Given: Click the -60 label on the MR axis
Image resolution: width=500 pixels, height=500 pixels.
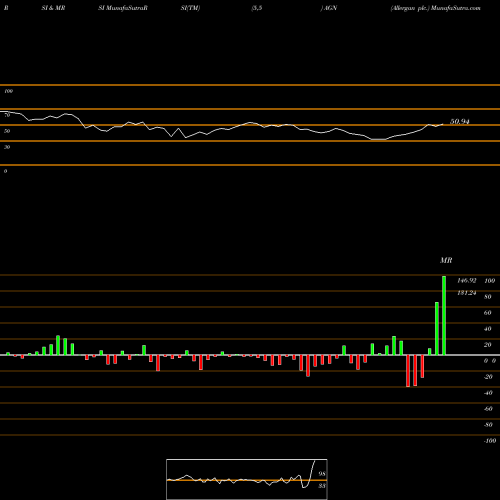Looking at the screenshot, I should click(488, 409).
